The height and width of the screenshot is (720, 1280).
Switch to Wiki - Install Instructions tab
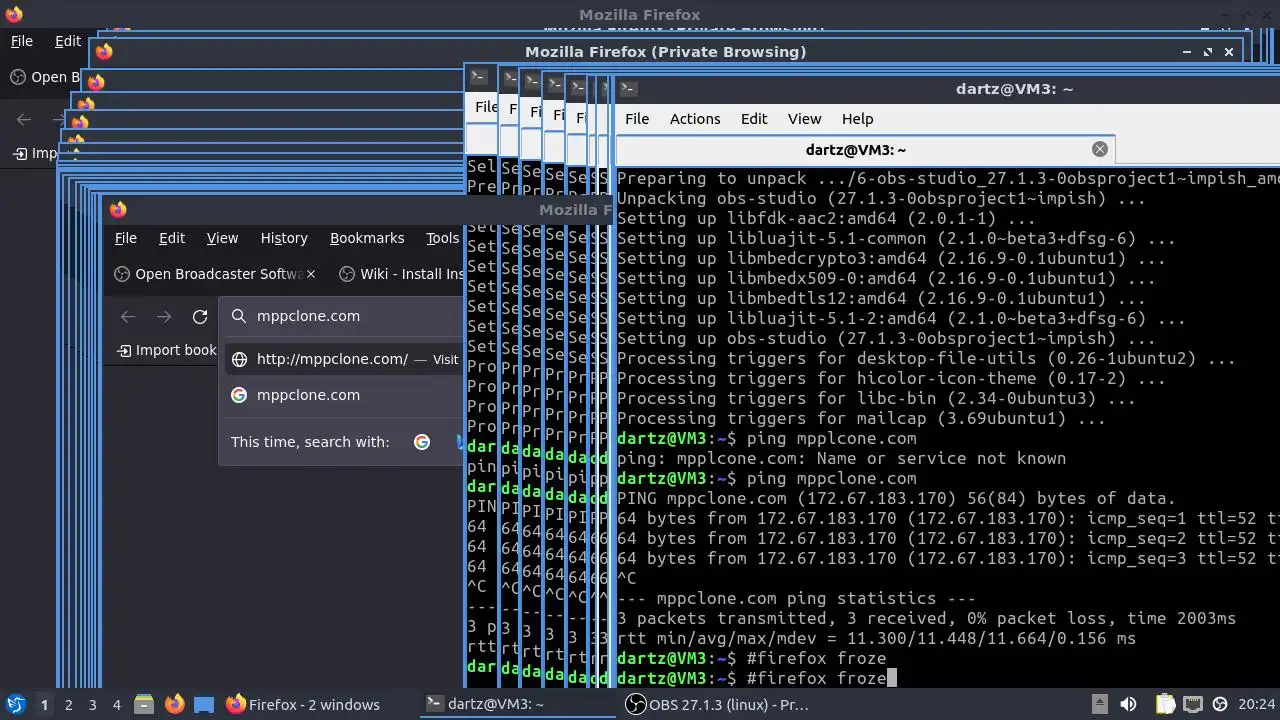(x=400, y=274)
